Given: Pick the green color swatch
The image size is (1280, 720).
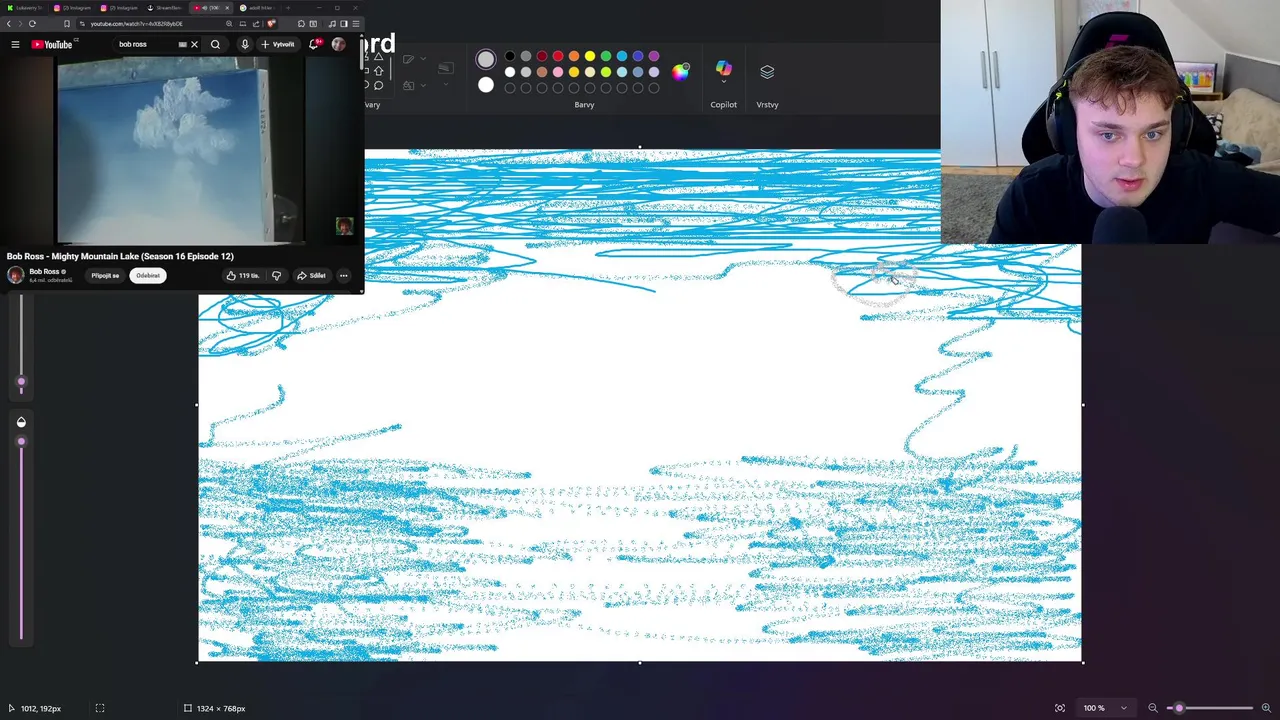Looking at the screenshot, I should 606,56.
